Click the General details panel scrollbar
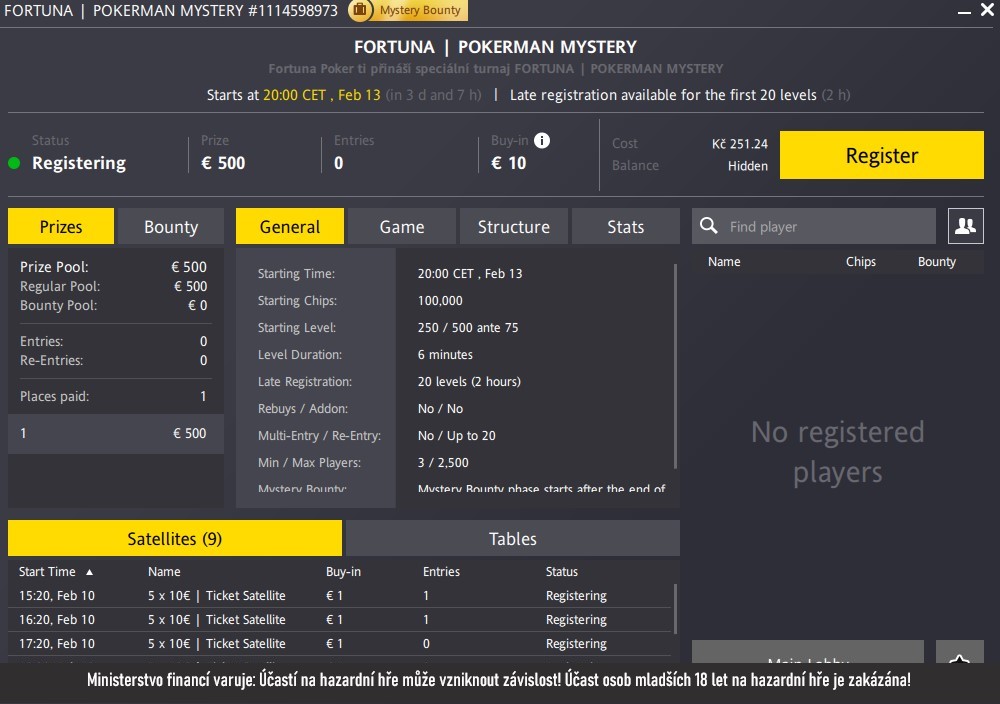The width and height of the screenshot is (1000, 704). [x=675, y=367]
